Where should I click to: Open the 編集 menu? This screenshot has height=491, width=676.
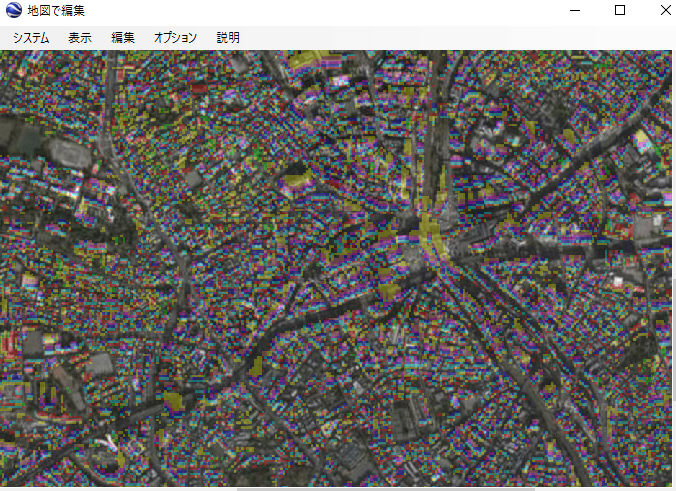pyautogui.click(x=123, y=37)
